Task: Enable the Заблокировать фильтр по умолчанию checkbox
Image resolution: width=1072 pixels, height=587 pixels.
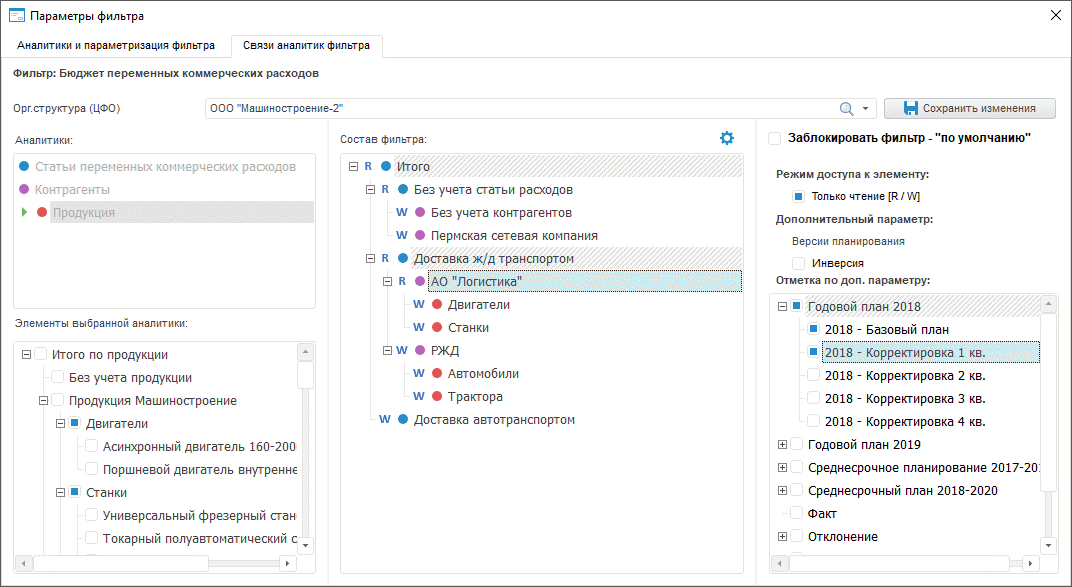Action: pyautogui.click(x=775, y=138)
